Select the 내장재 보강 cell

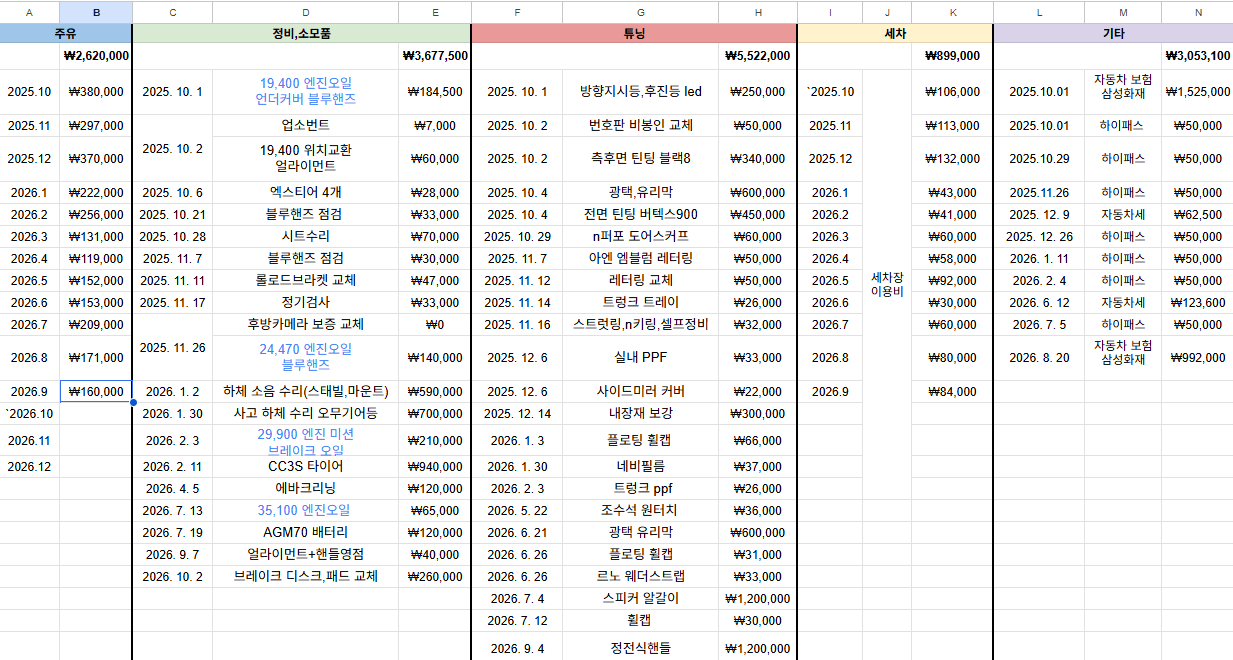[640, 414]
